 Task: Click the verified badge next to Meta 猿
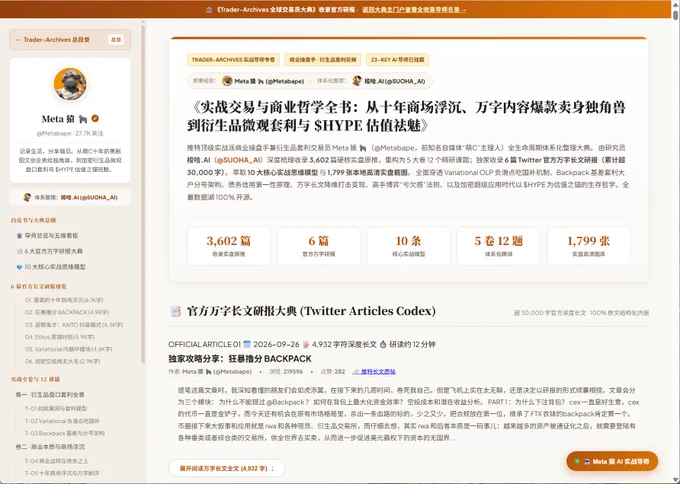click(95, 118)
